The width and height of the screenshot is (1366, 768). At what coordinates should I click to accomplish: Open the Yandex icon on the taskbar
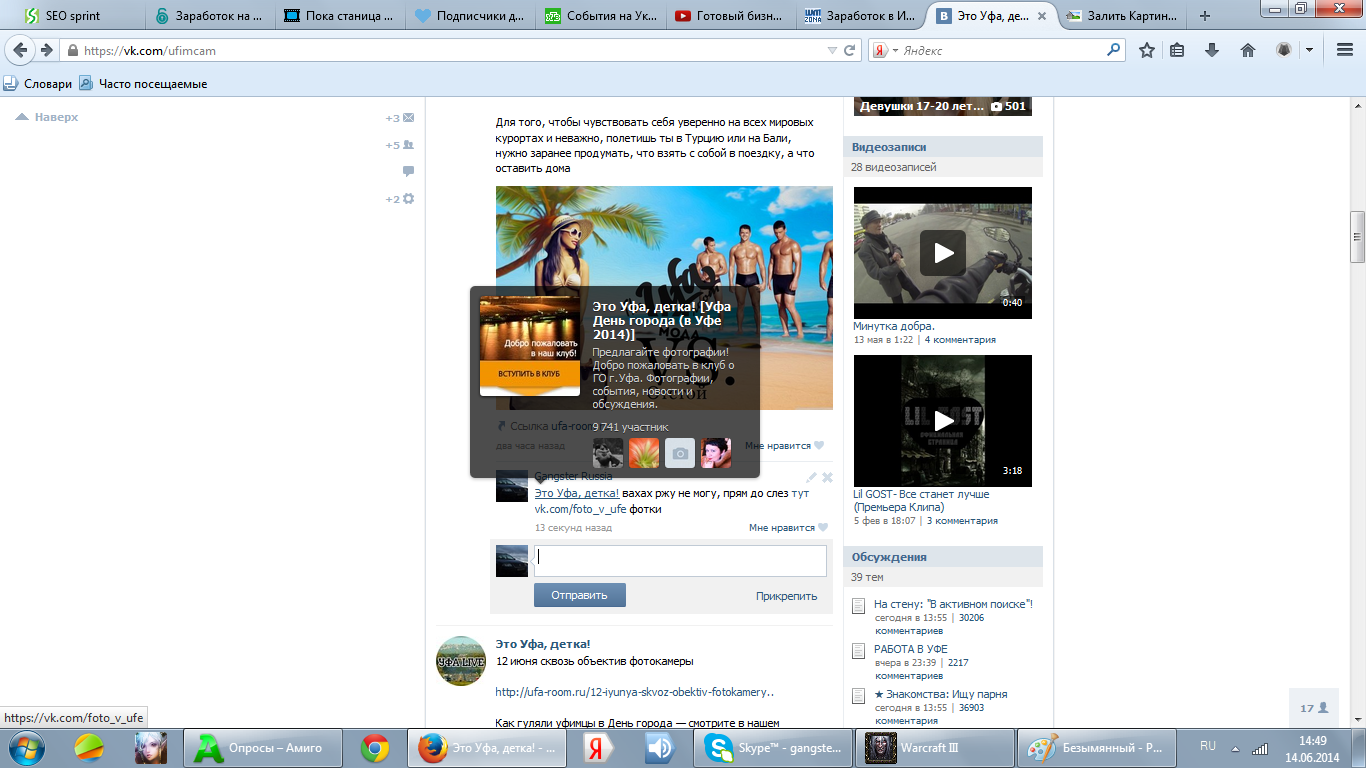tap(598, 748)
